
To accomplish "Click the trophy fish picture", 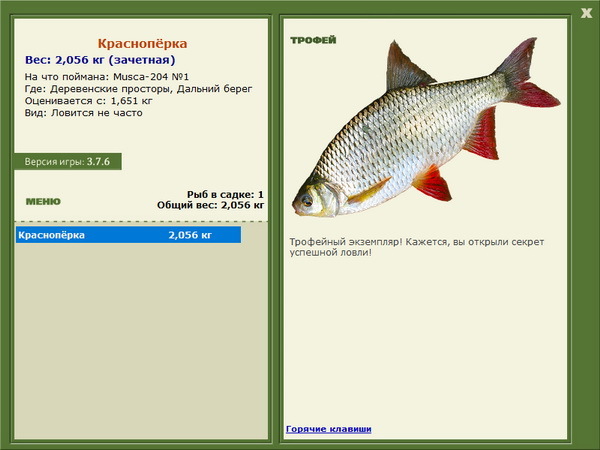I will point(426,127).
